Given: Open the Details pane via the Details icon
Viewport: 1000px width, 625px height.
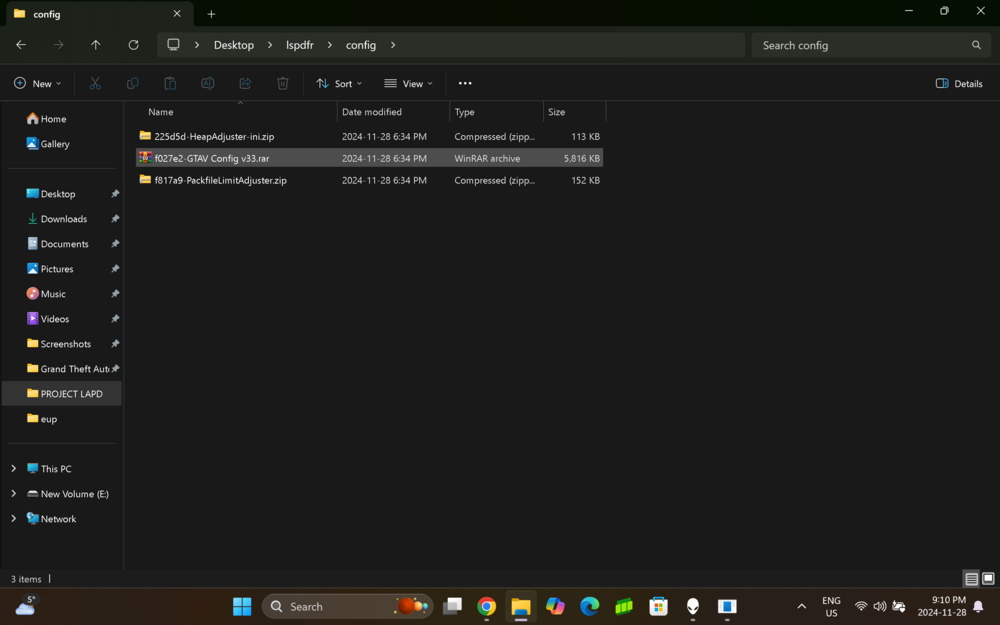Looking at the screenshot, I should coord(958,83).
